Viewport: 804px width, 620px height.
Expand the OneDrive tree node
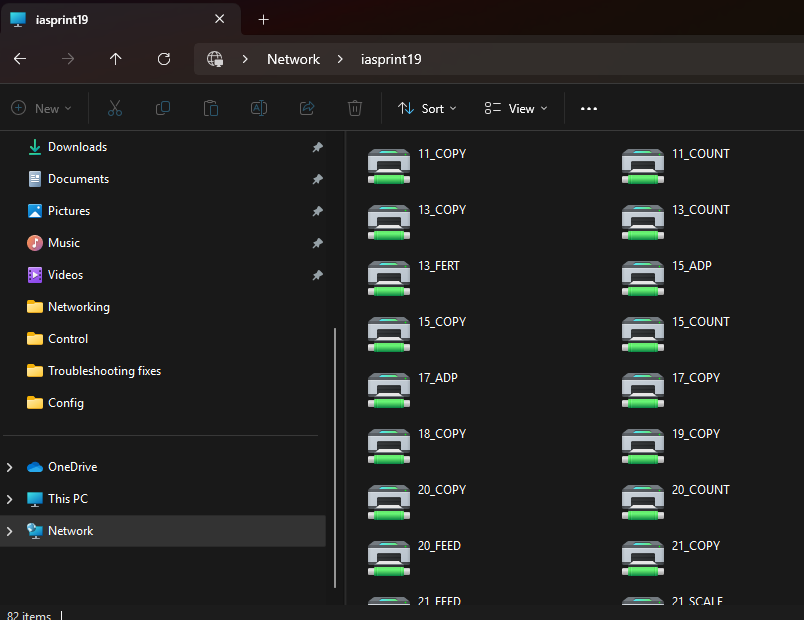(9, 467)
